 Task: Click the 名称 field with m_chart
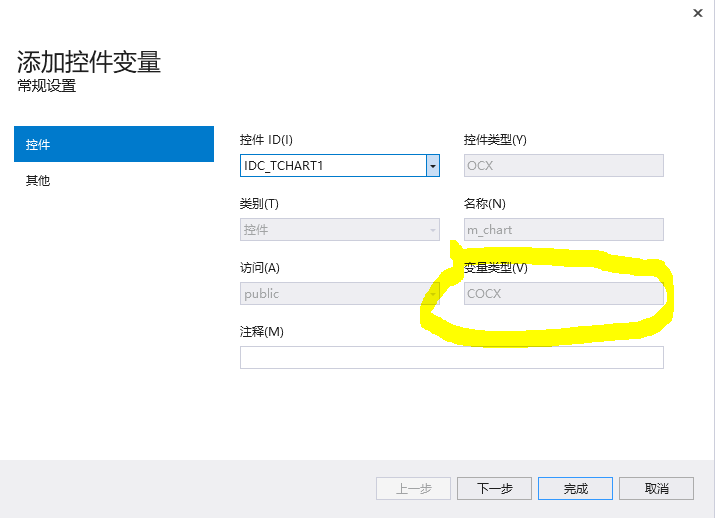click(x=564, y=229)
